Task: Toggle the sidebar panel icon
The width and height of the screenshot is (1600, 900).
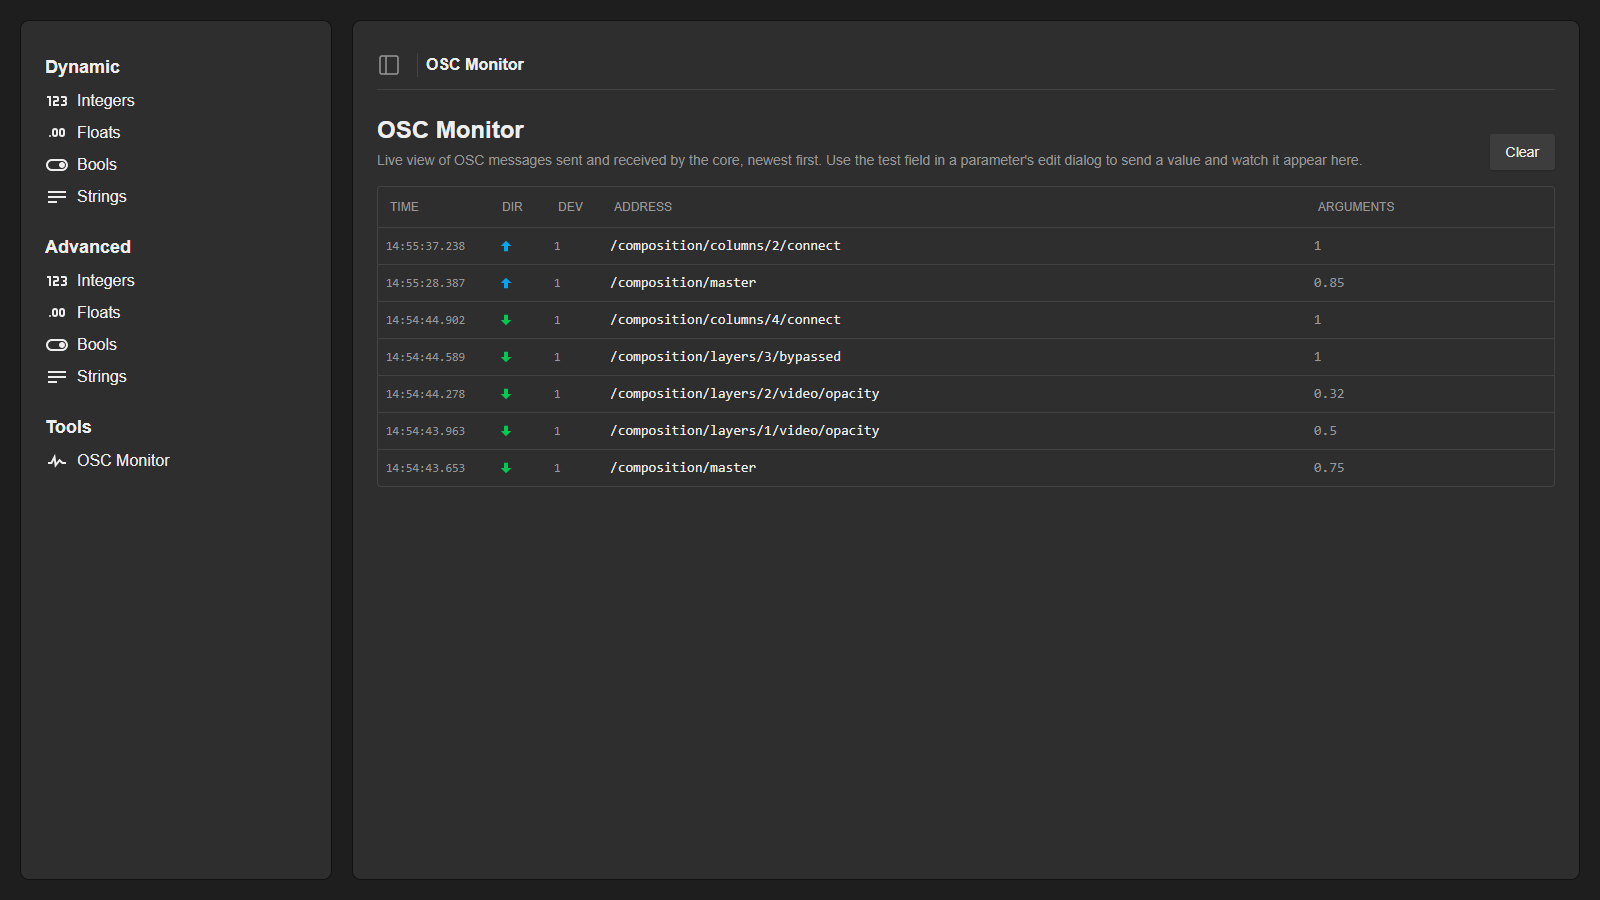Action: click(389, 65)
